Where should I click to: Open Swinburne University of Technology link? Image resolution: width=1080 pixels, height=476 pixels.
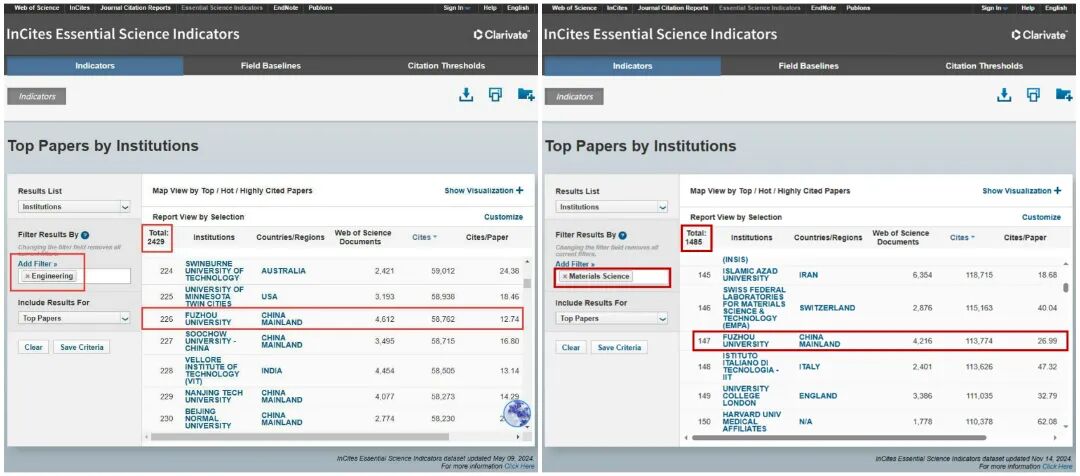tap(214, 271)
